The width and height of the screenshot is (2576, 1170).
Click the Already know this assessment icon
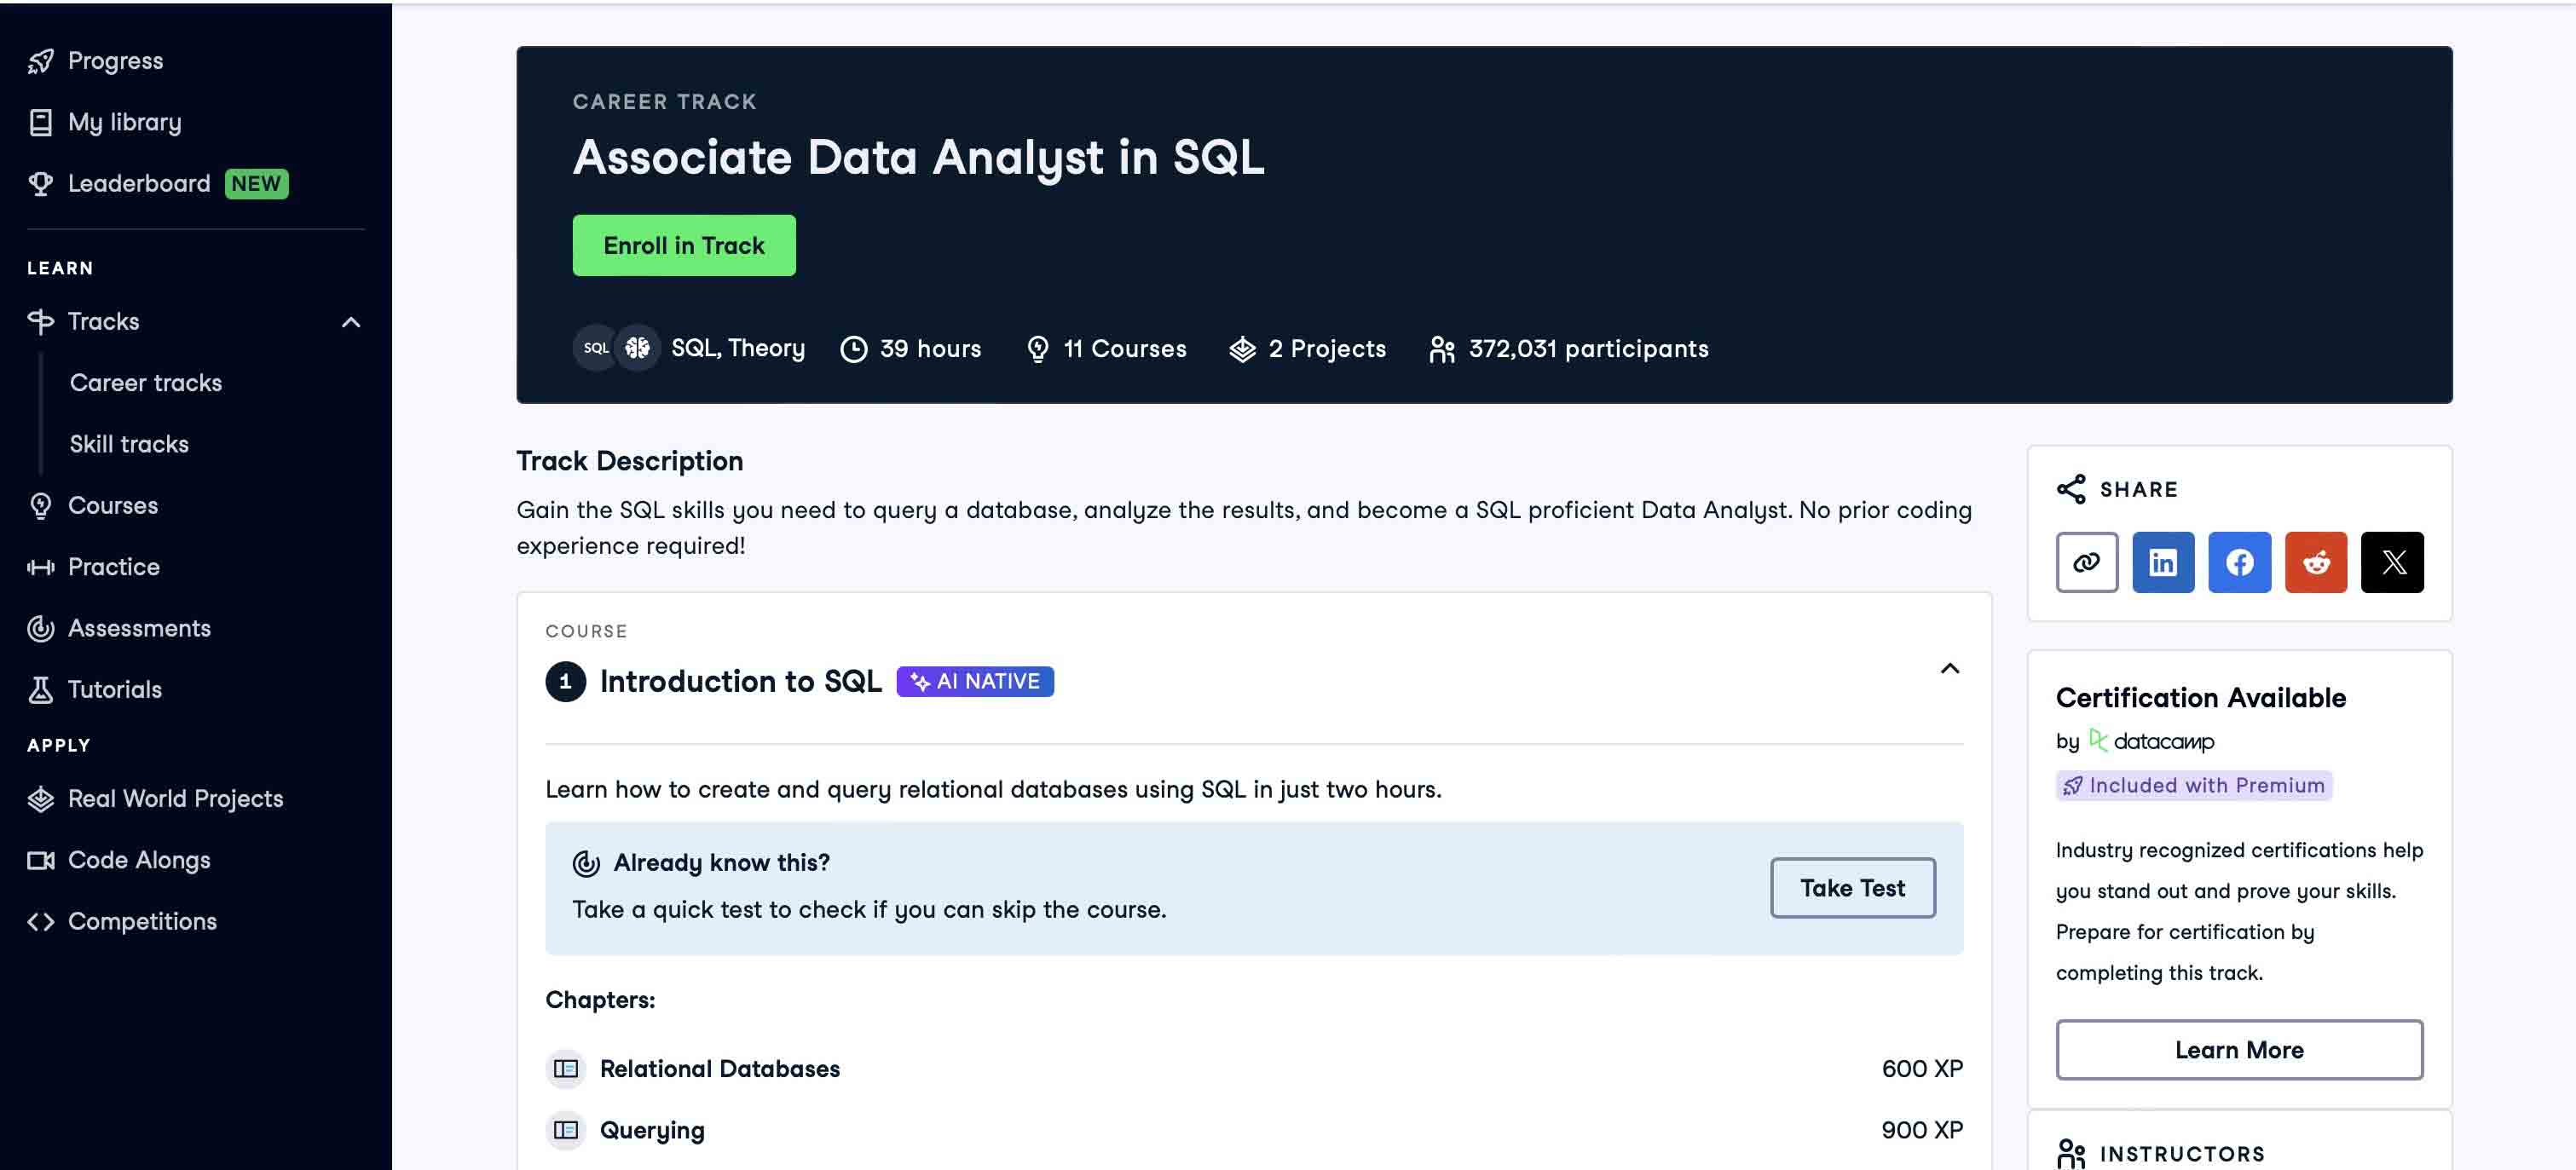pos(586,863)
